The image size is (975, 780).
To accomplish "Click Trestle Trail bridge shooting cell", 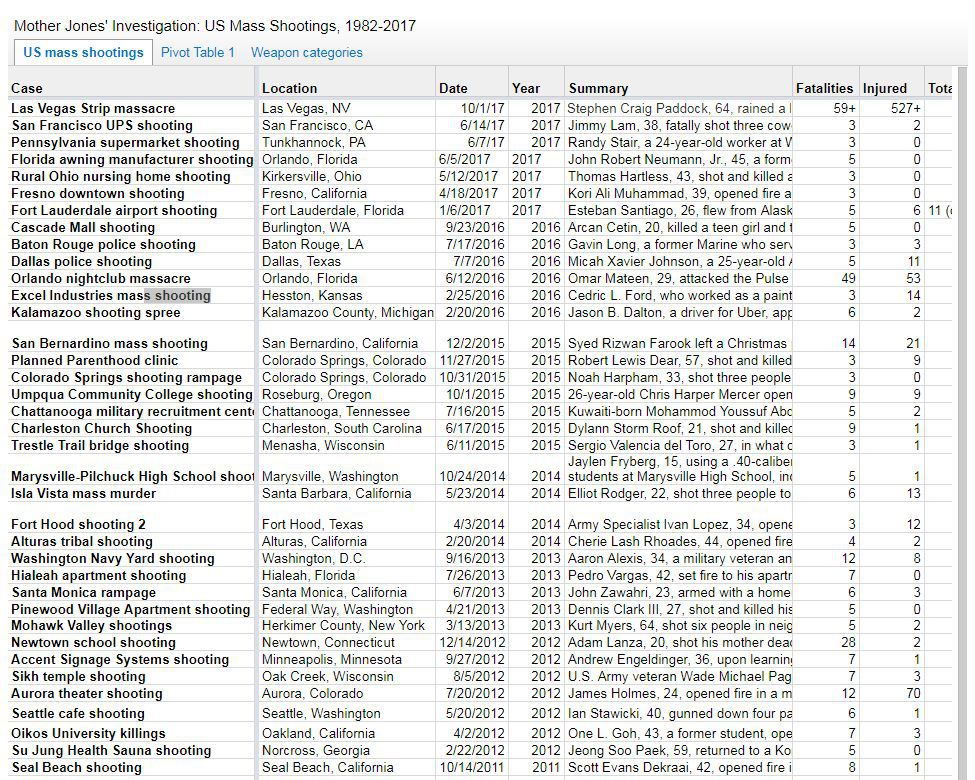I will 132,445.
